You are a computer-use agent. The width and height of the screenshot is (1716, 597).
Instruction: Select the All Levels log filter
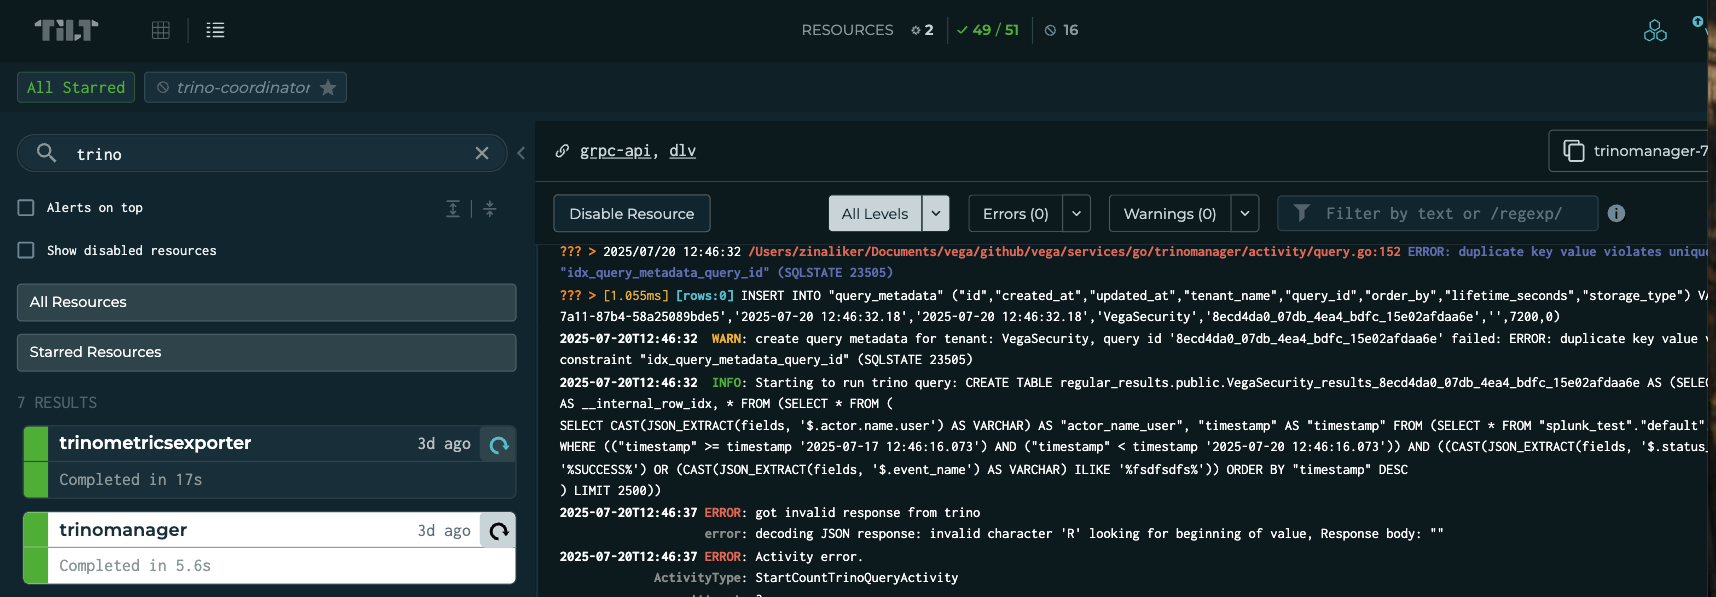tap(875, 213)
